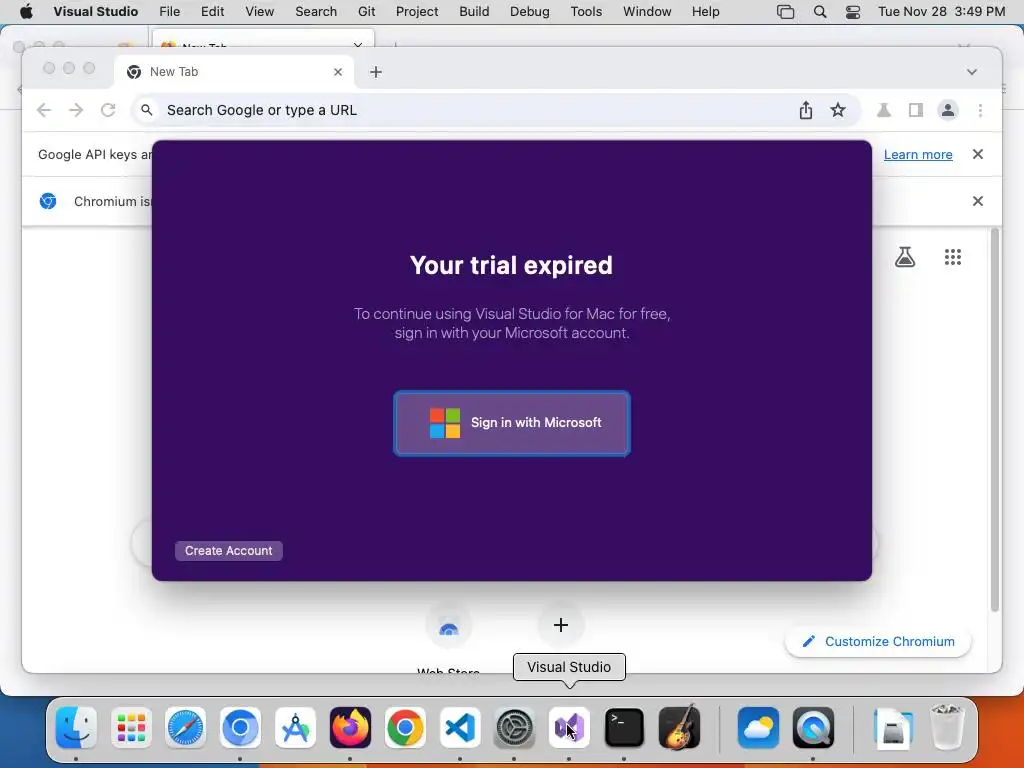Open the Learn more link
The image size is (1024, 768).
tap(918, 155)
